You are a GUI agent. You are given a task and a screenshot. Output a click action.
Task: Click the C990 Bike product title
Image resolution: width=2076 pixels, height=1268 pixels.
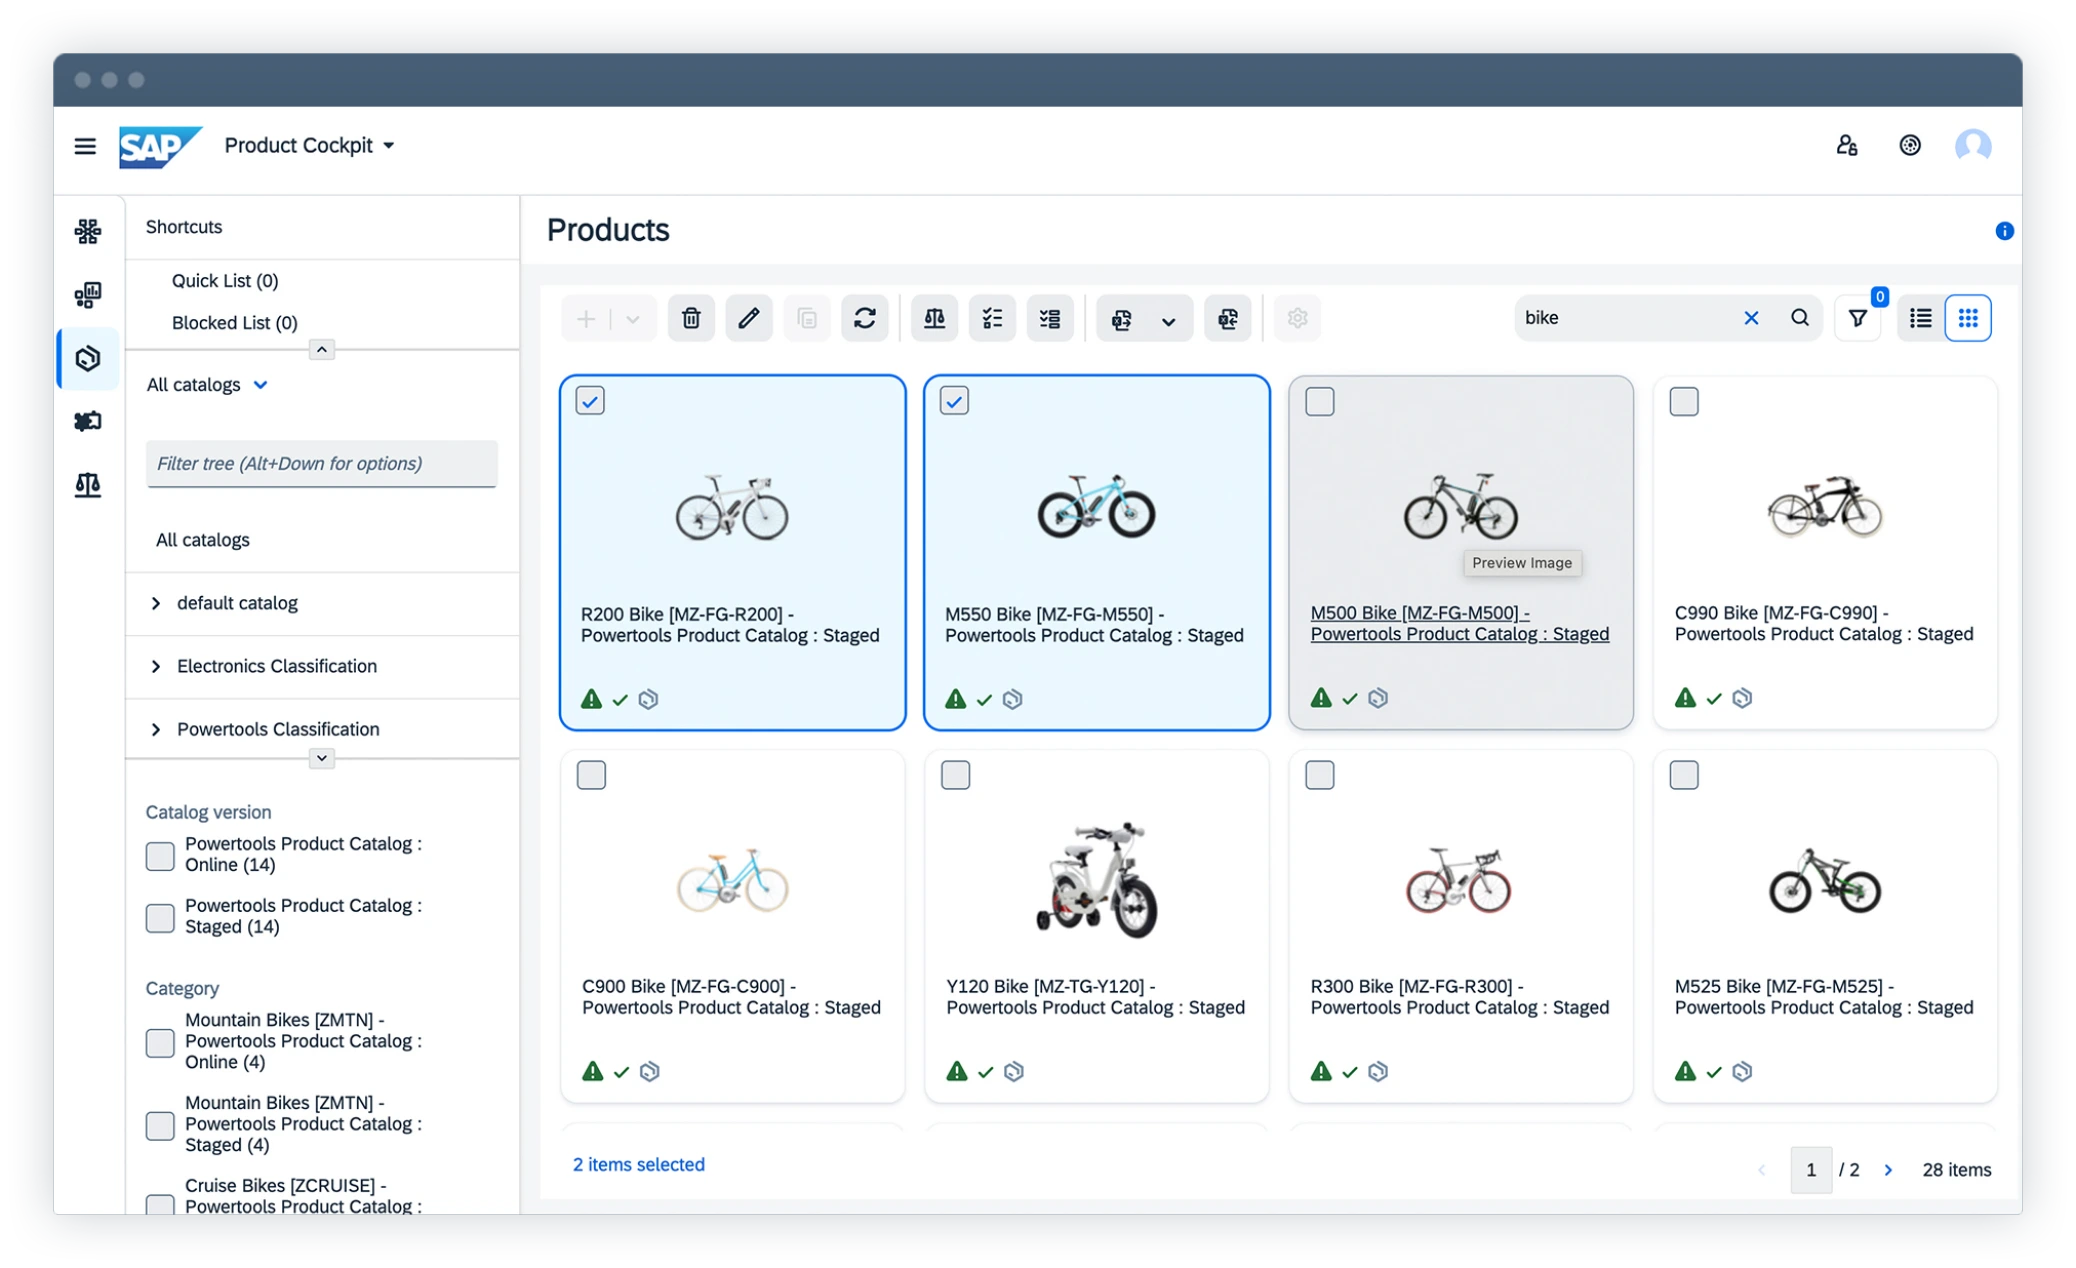(1824, 623)
